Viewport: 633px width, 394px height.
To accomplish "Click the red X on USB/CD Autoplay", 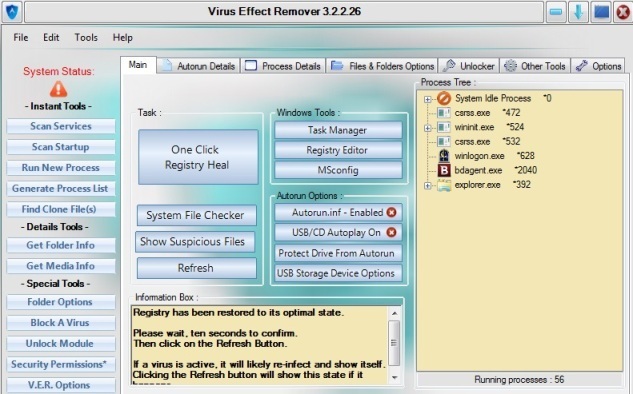I will click(391, 232).
